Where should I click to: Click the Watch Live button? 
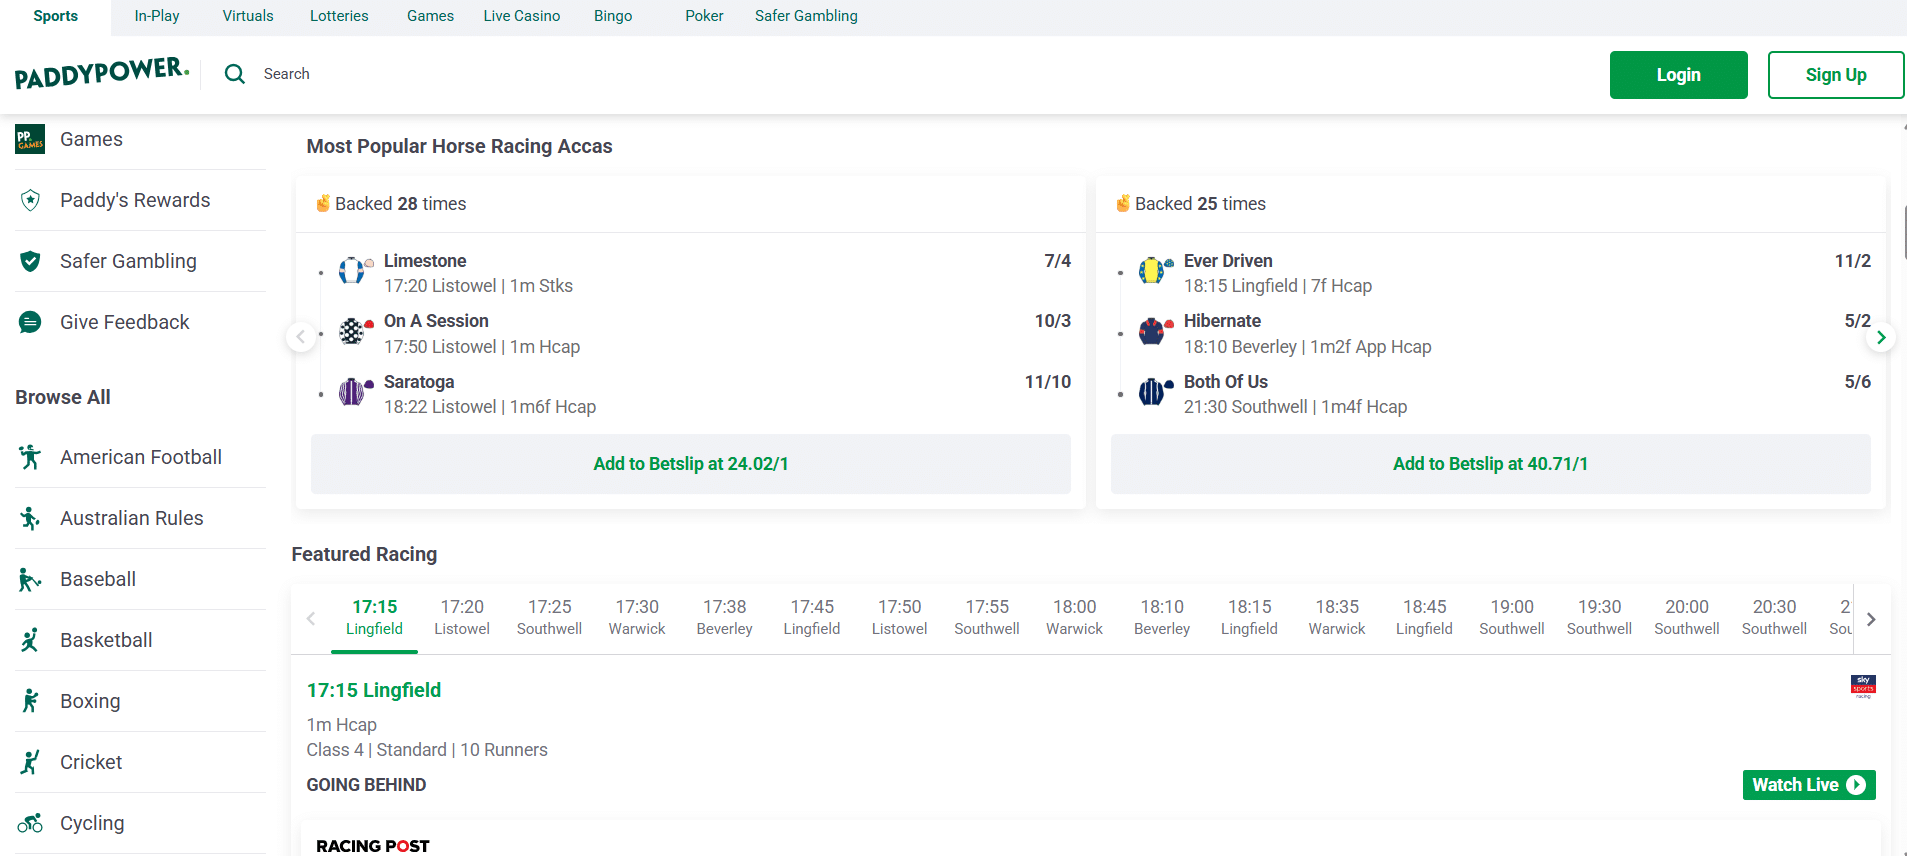pyautogui.click(x=1809, y=785)
